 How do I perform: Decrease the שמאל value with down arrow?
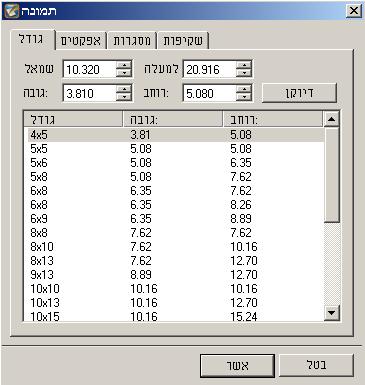click(x=124, y=73)
